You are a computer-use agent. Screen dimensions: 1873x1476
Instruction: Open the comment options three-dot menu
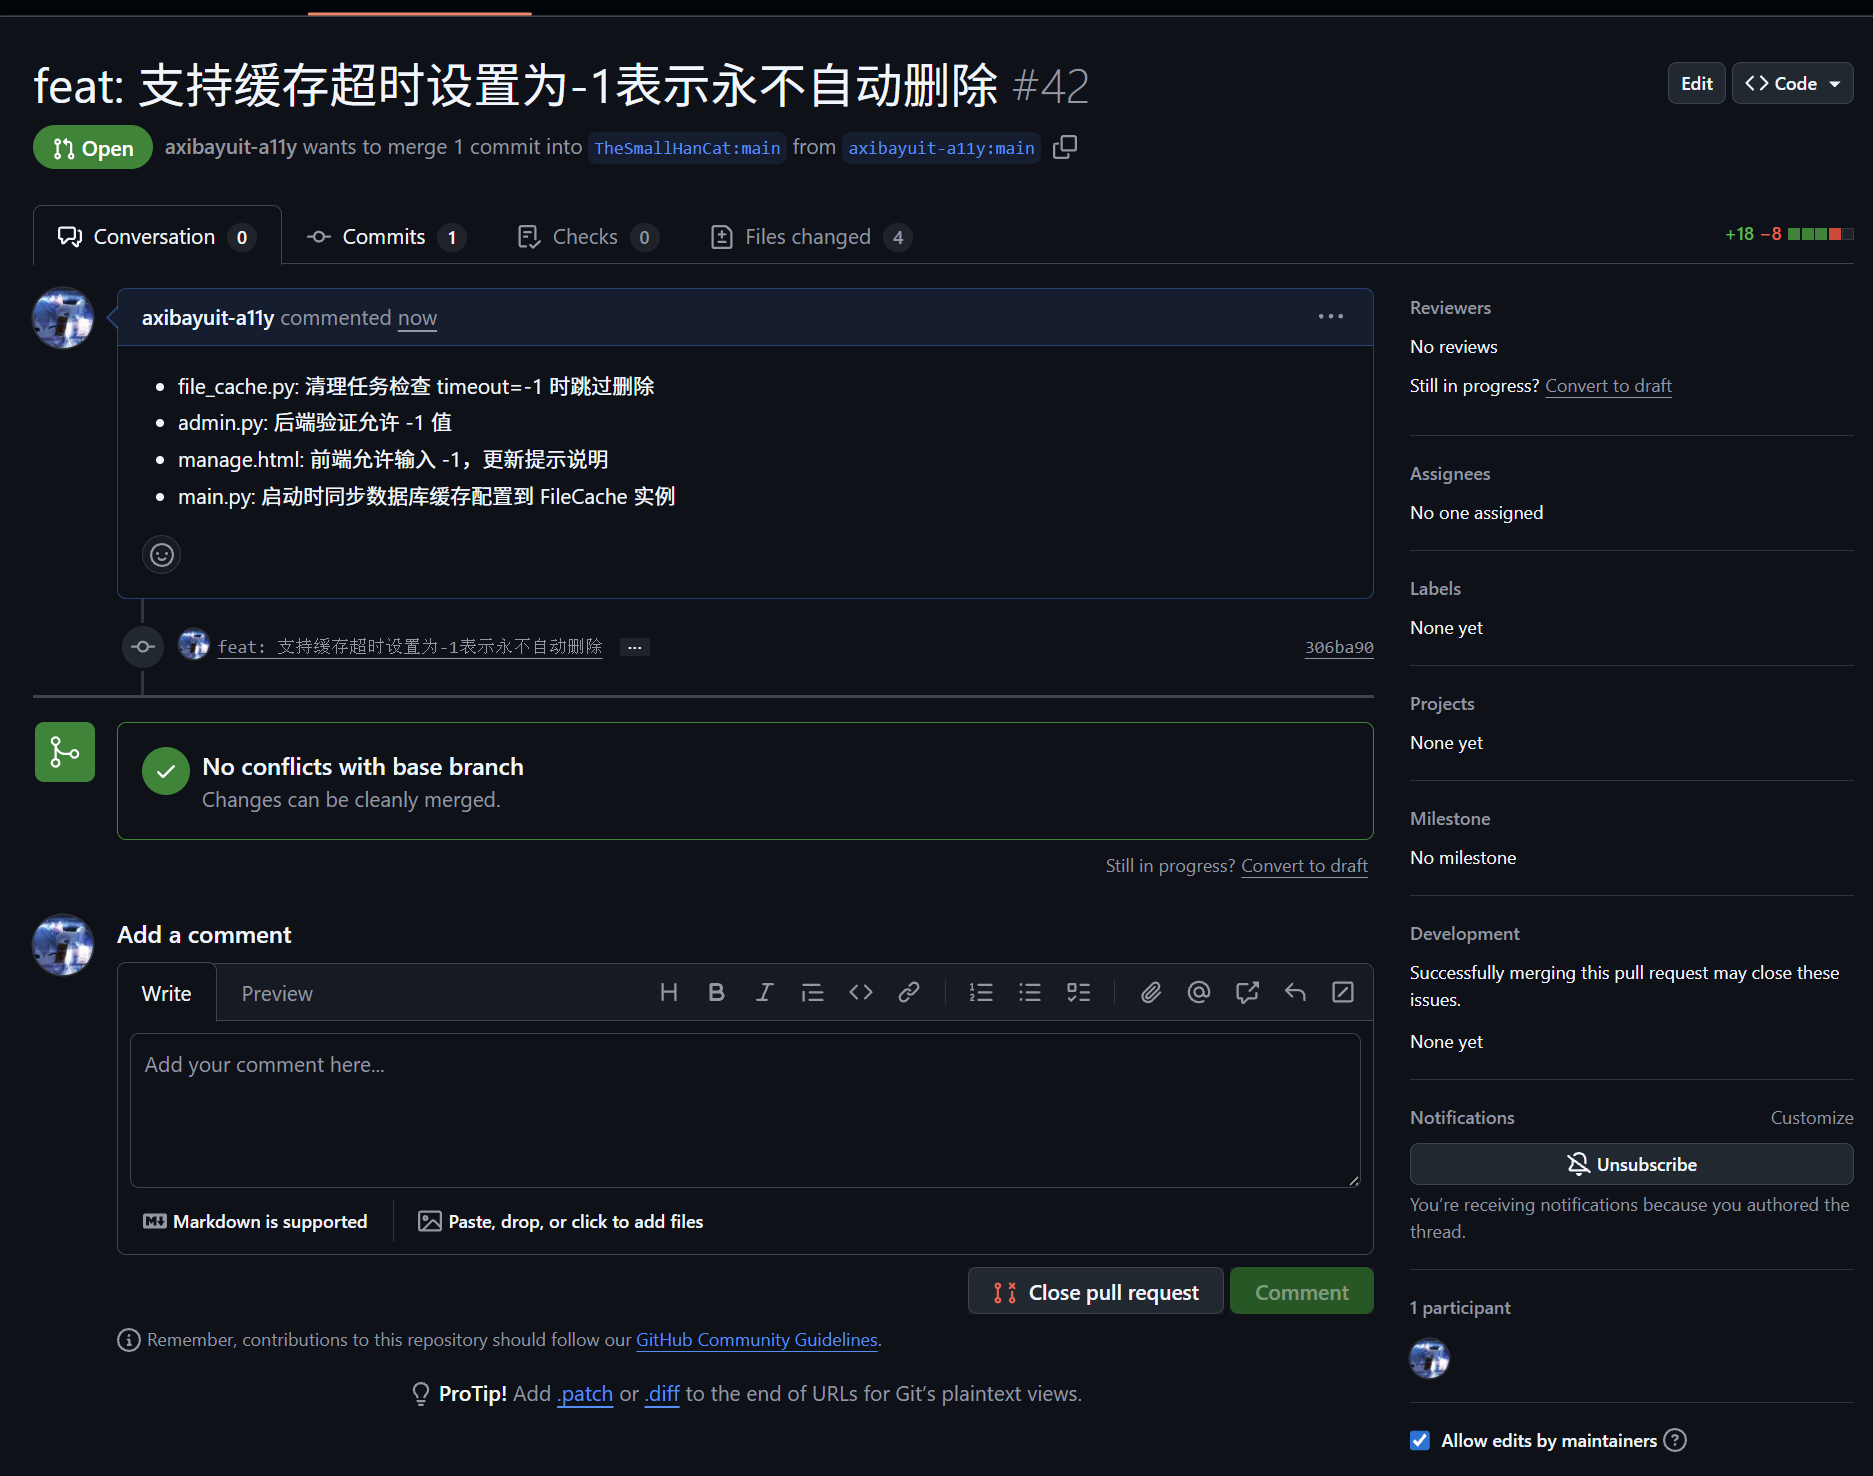(1330, 317)
